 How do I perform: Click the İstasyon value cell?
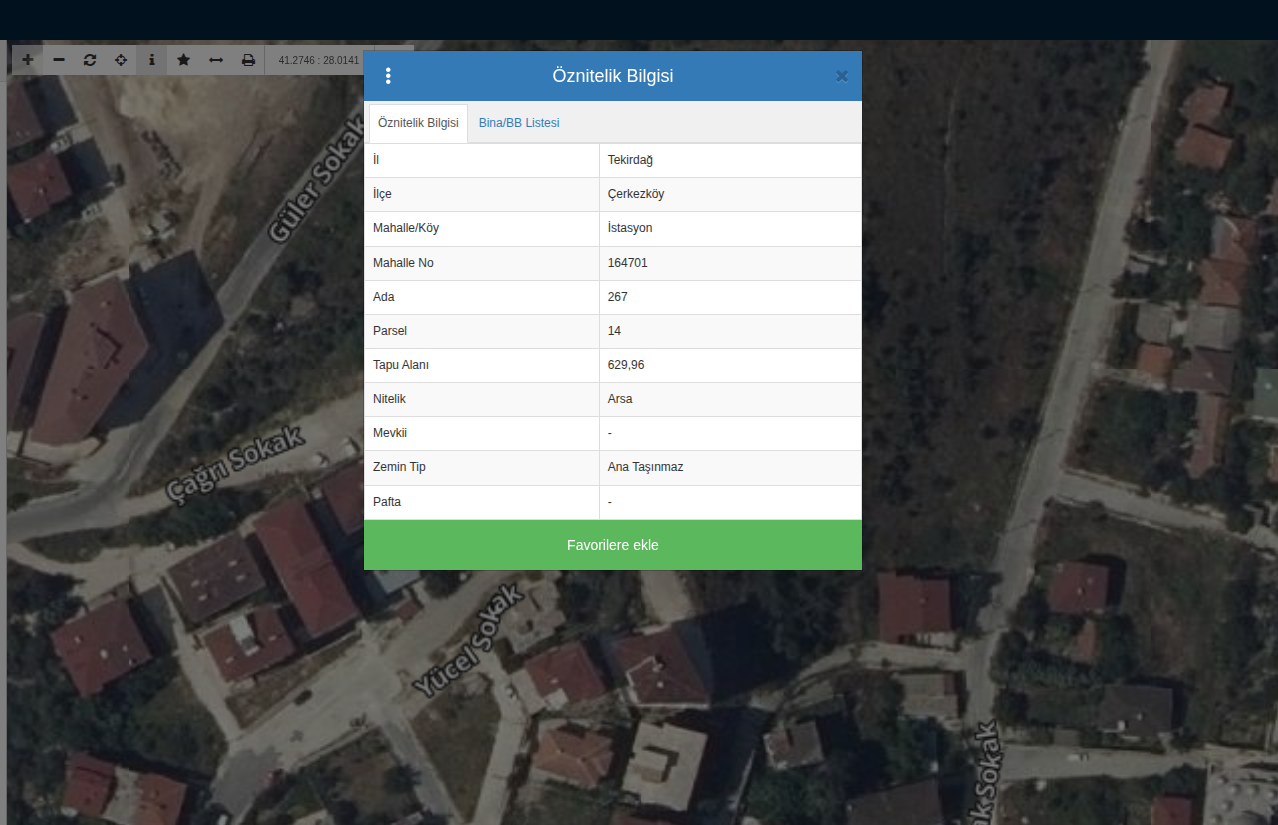click(x=730, y=228)
